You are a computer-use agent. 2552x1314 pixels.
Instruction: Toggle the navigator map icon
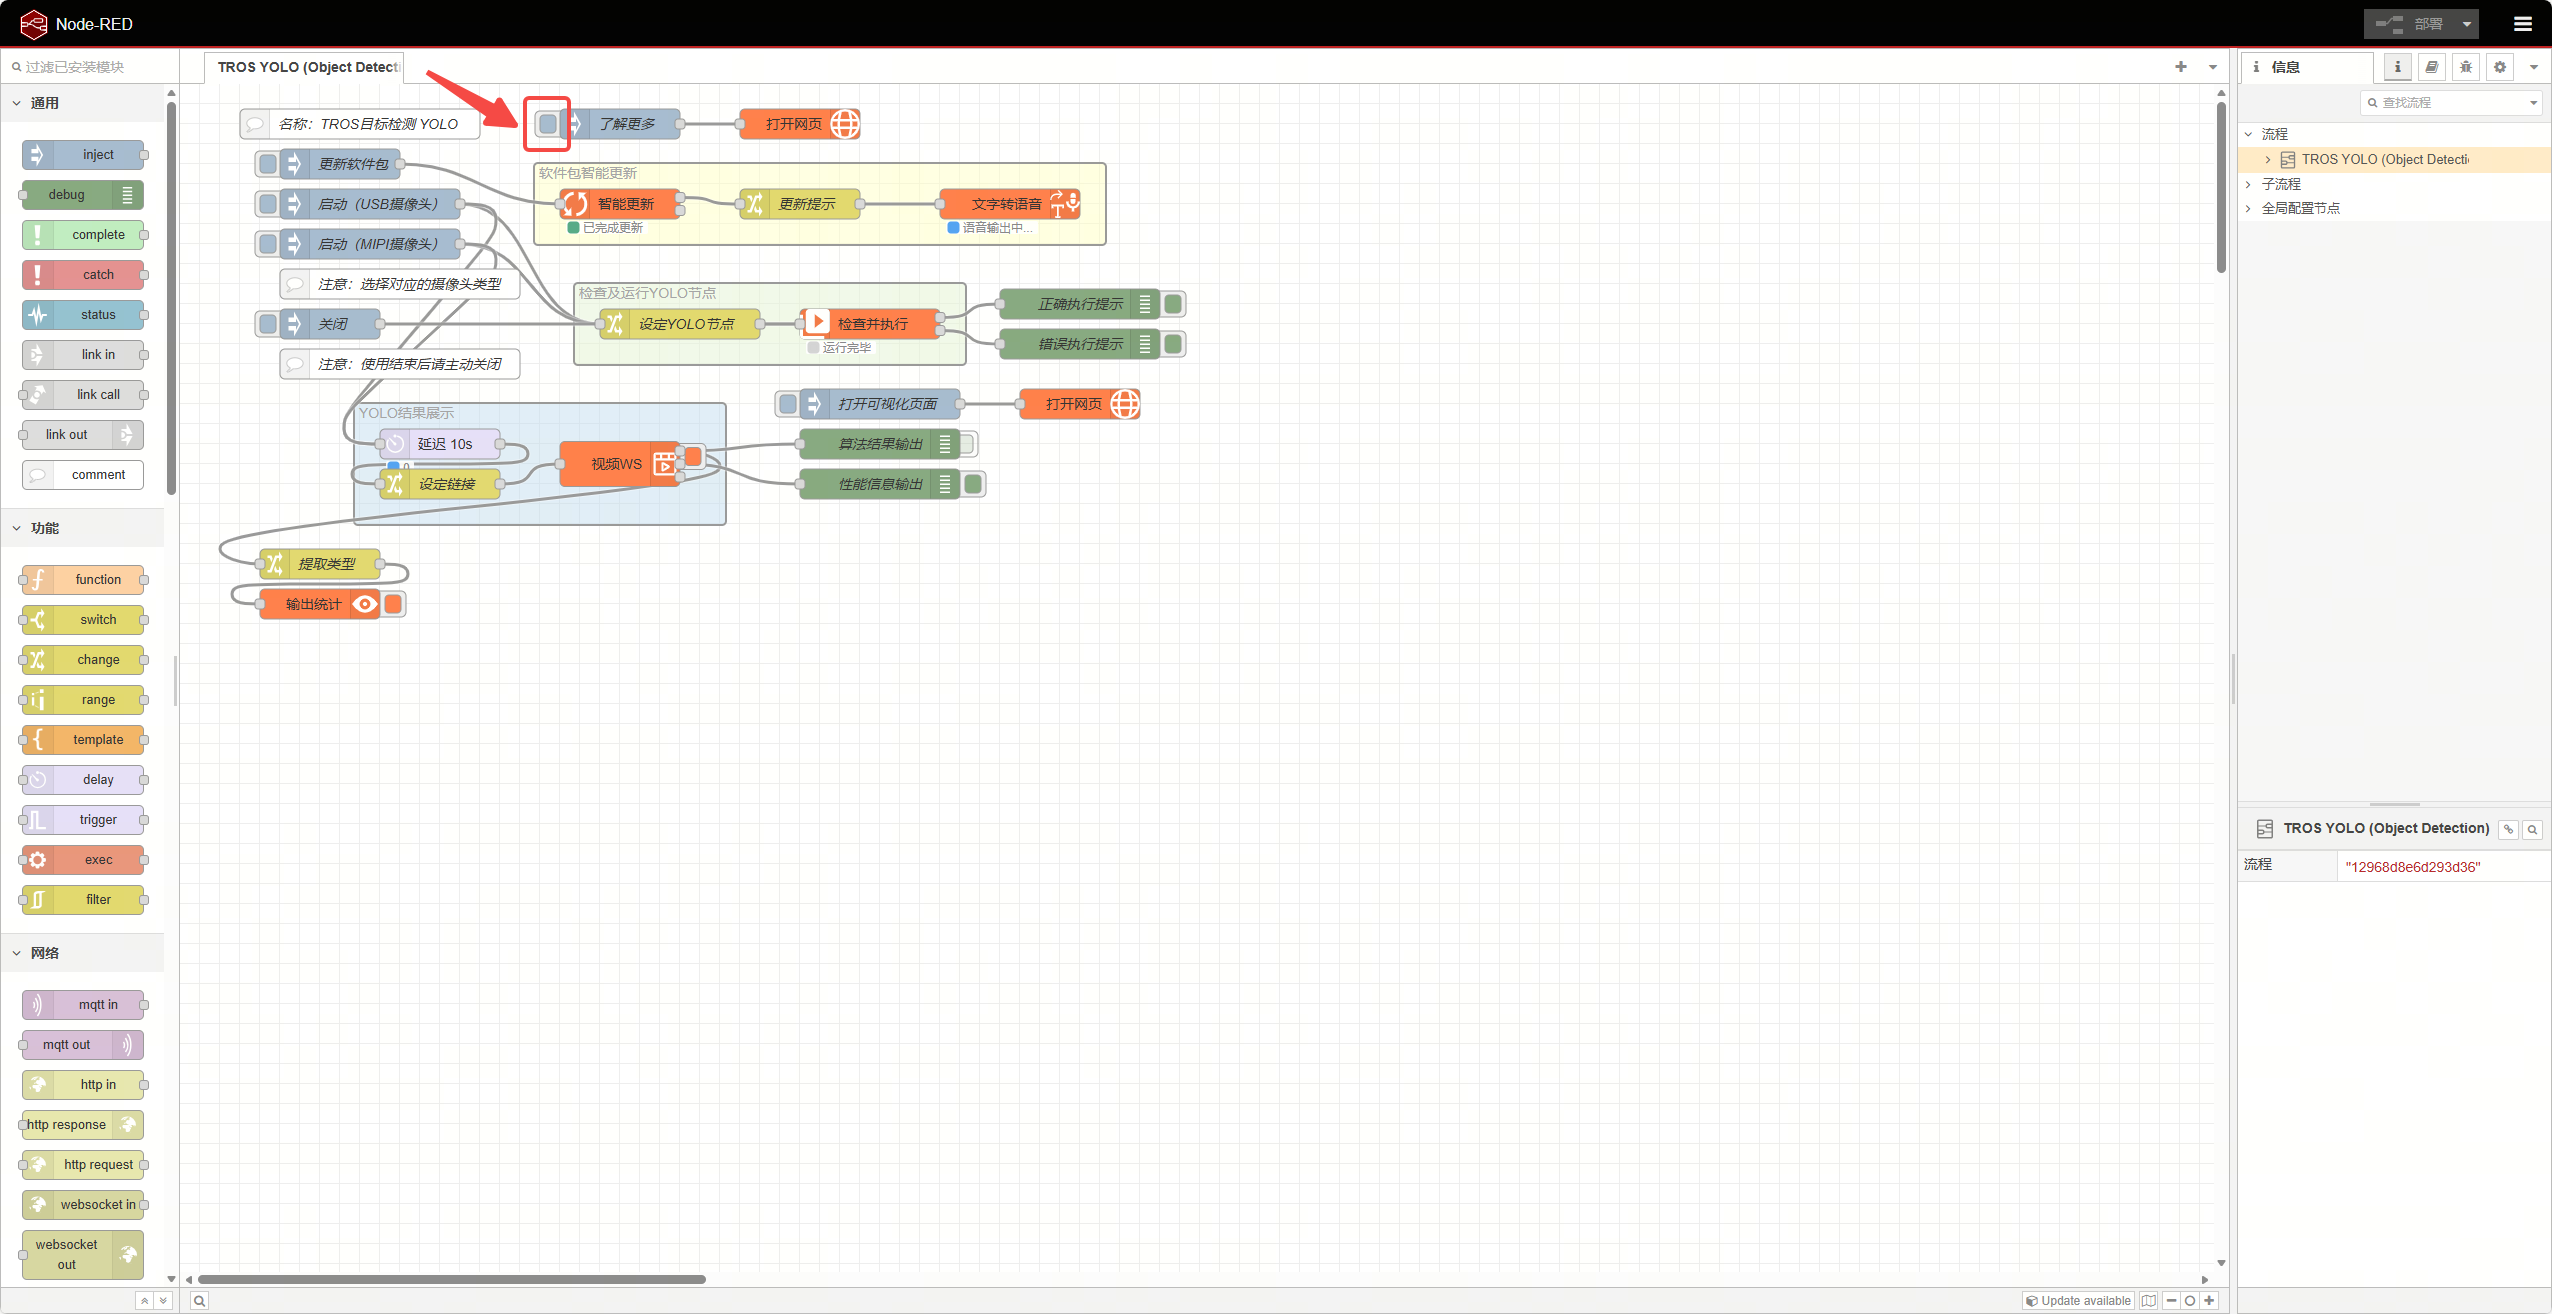(2148, 1300)
